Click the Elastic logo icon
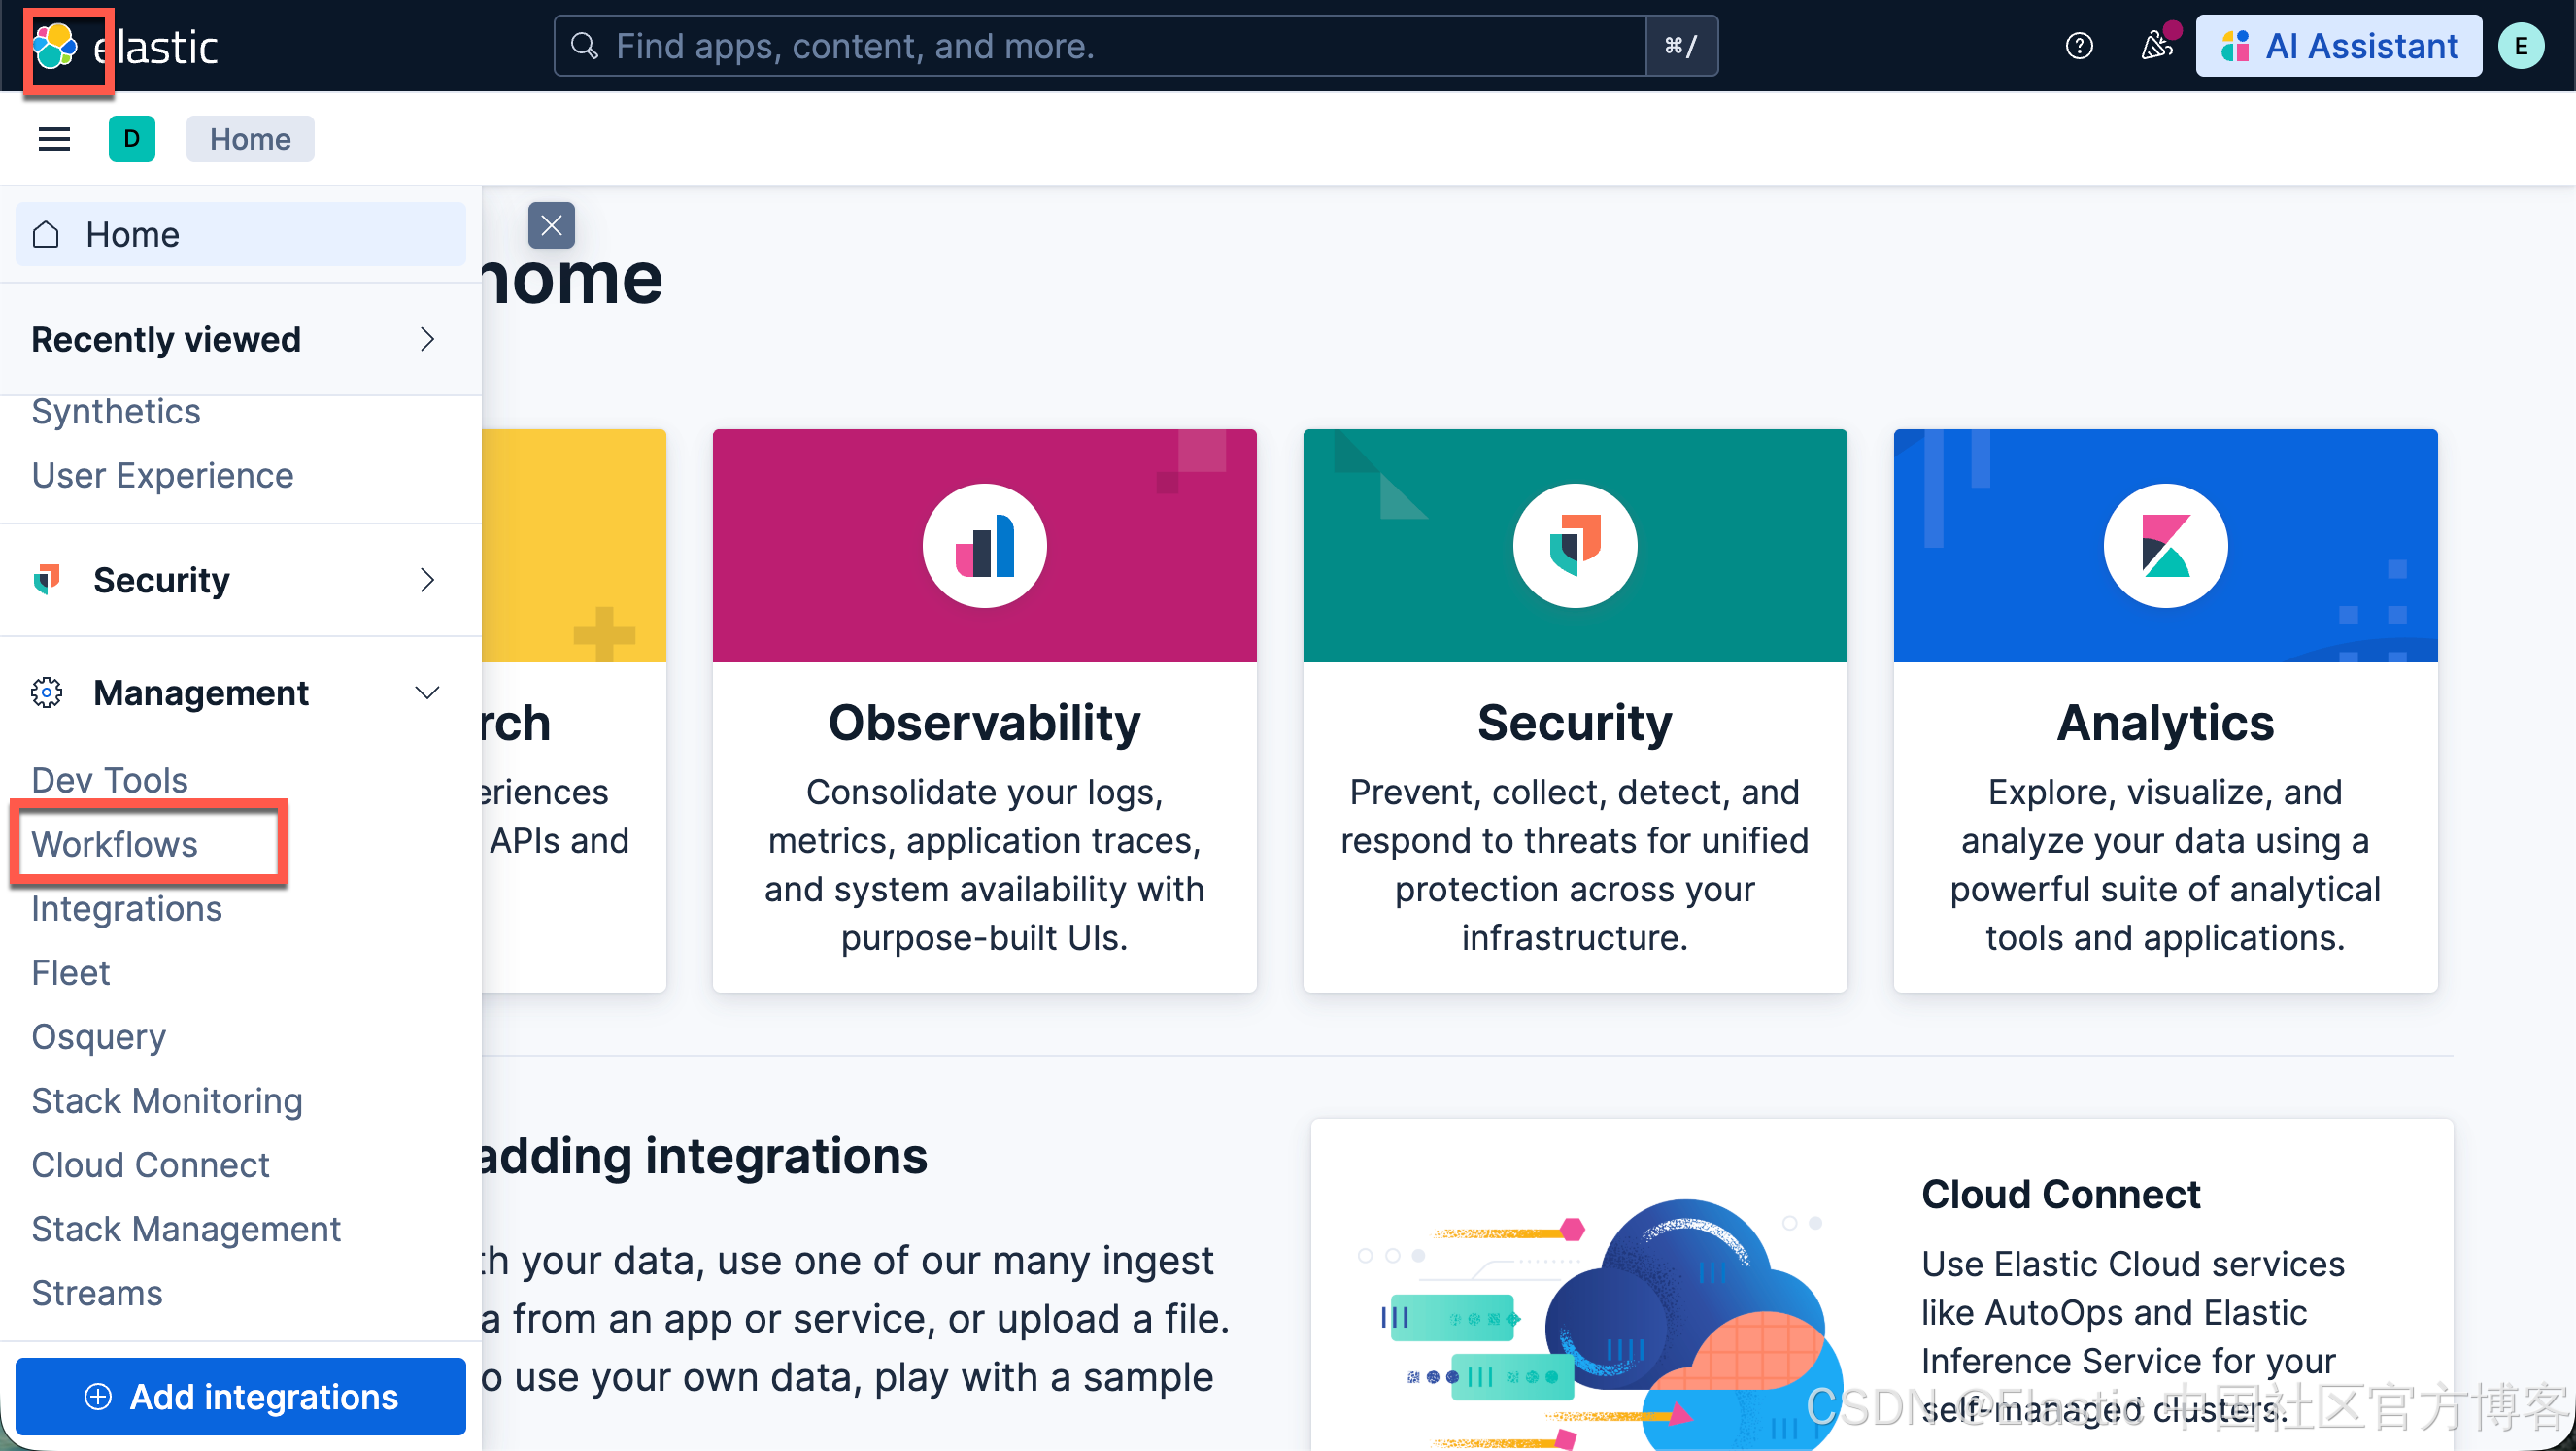 pyautogui.click(x=56, y=46)
